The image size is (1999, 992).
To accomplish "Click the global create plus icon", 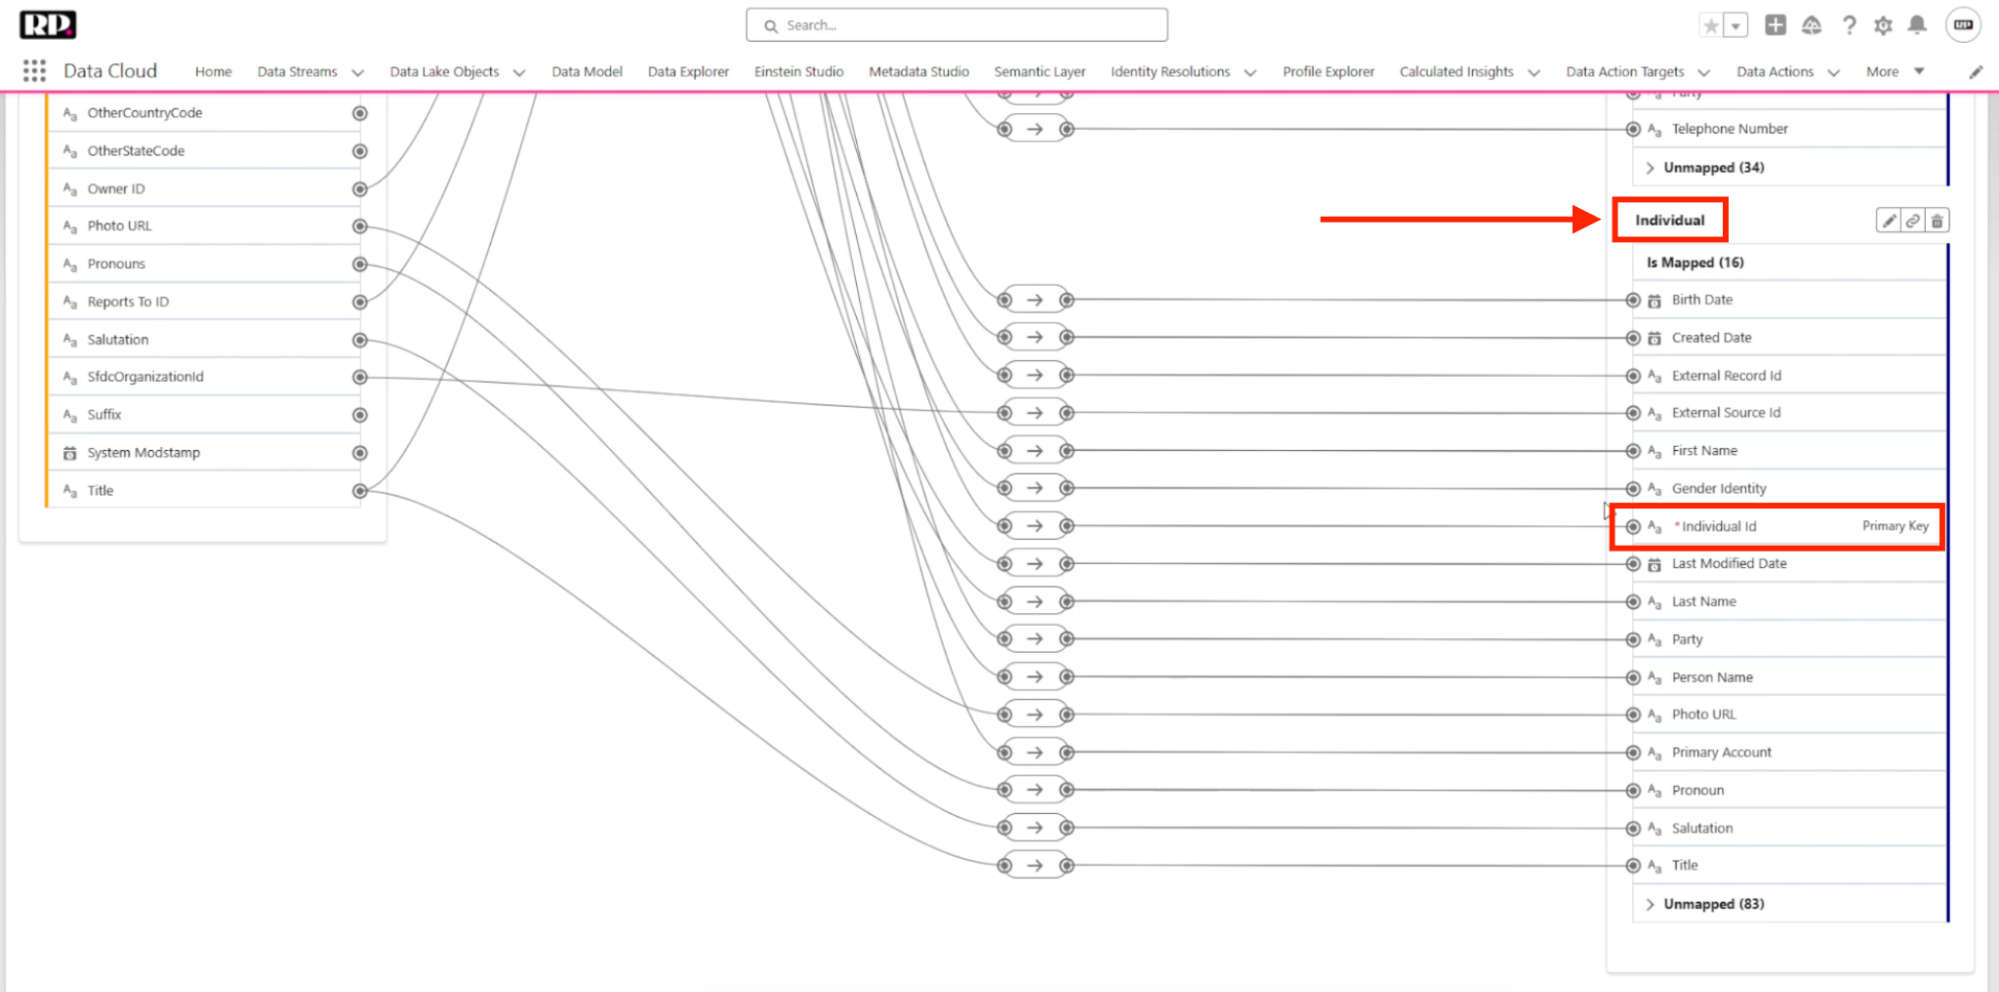I will pos(1775,25).
